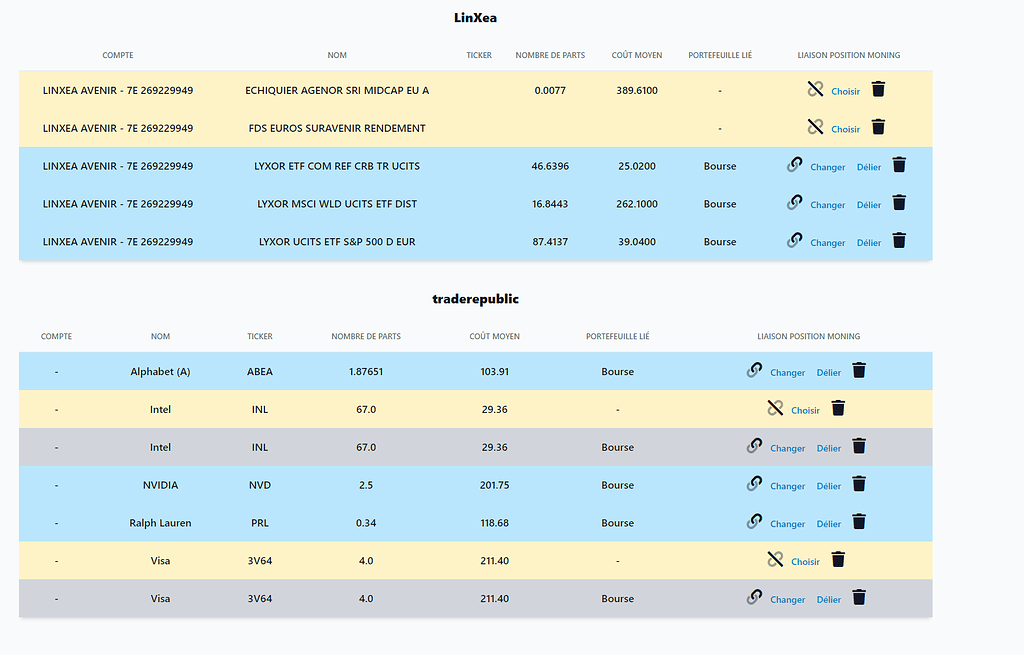Click the chain link icon in the NVIDIA row
This screenshot has height=655, width=1024.
click(754, 484)
